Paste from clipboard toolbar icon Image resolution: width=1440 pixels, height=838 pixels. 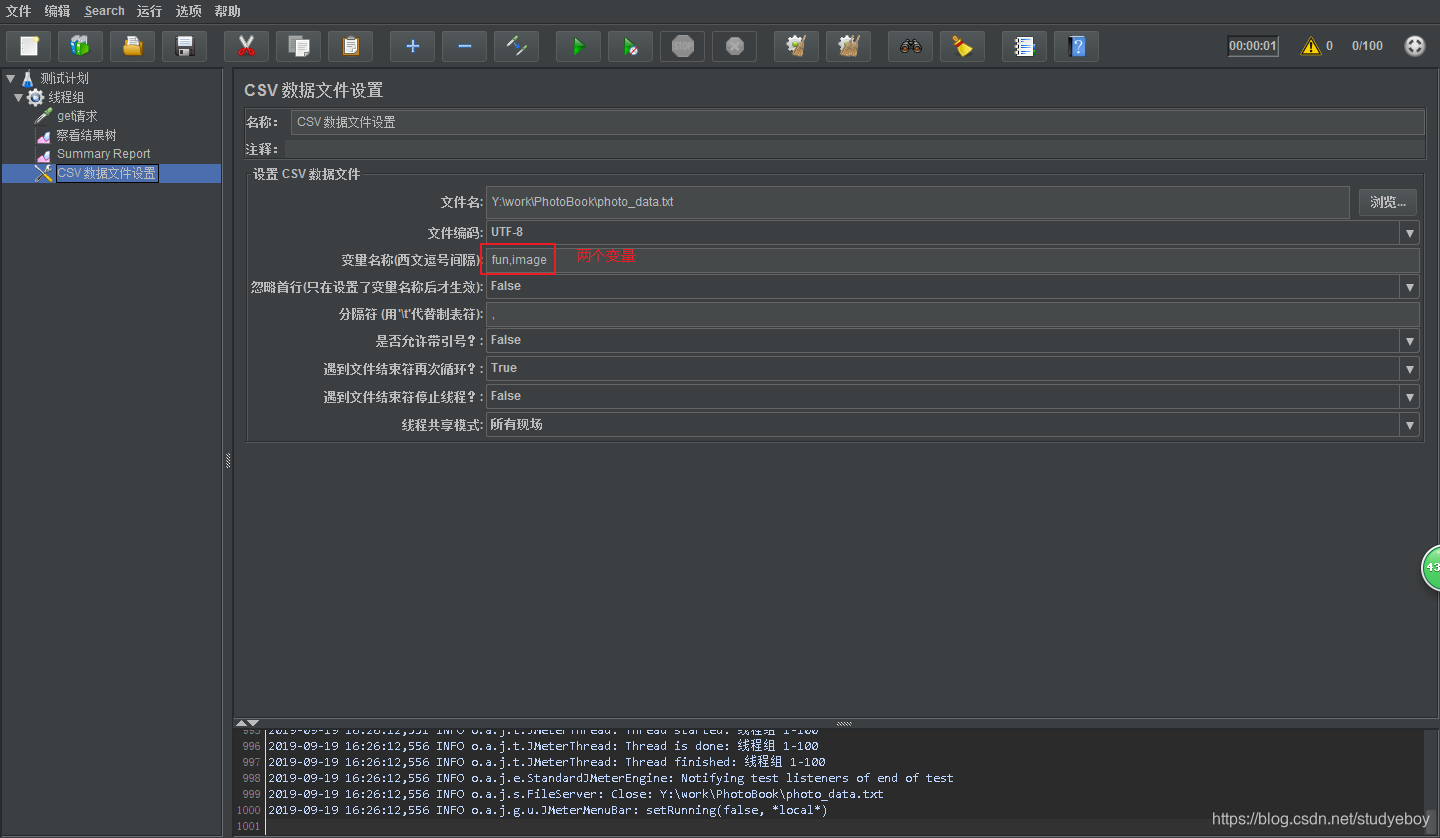point(350,46)
